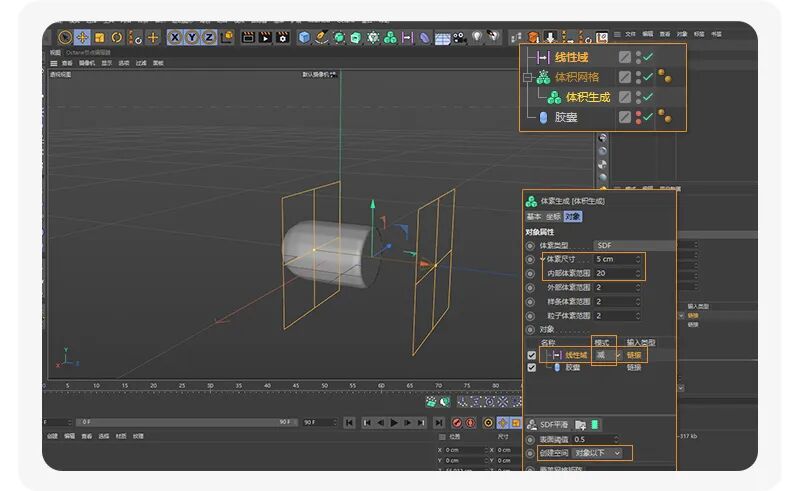Click the viewport hamburger menu icon

(x=54, y=63)
